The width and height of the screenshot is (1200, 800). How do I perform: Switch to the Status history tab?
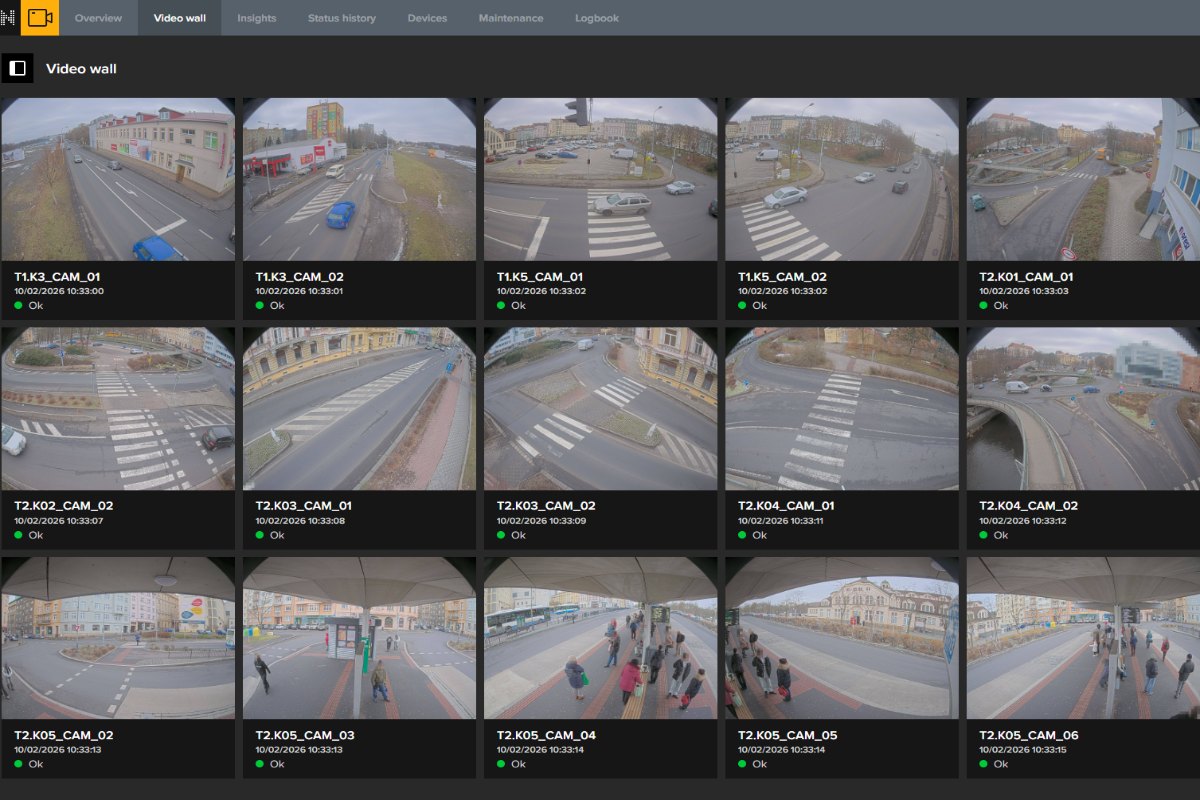pyautogui.click(x=342, y=16)
